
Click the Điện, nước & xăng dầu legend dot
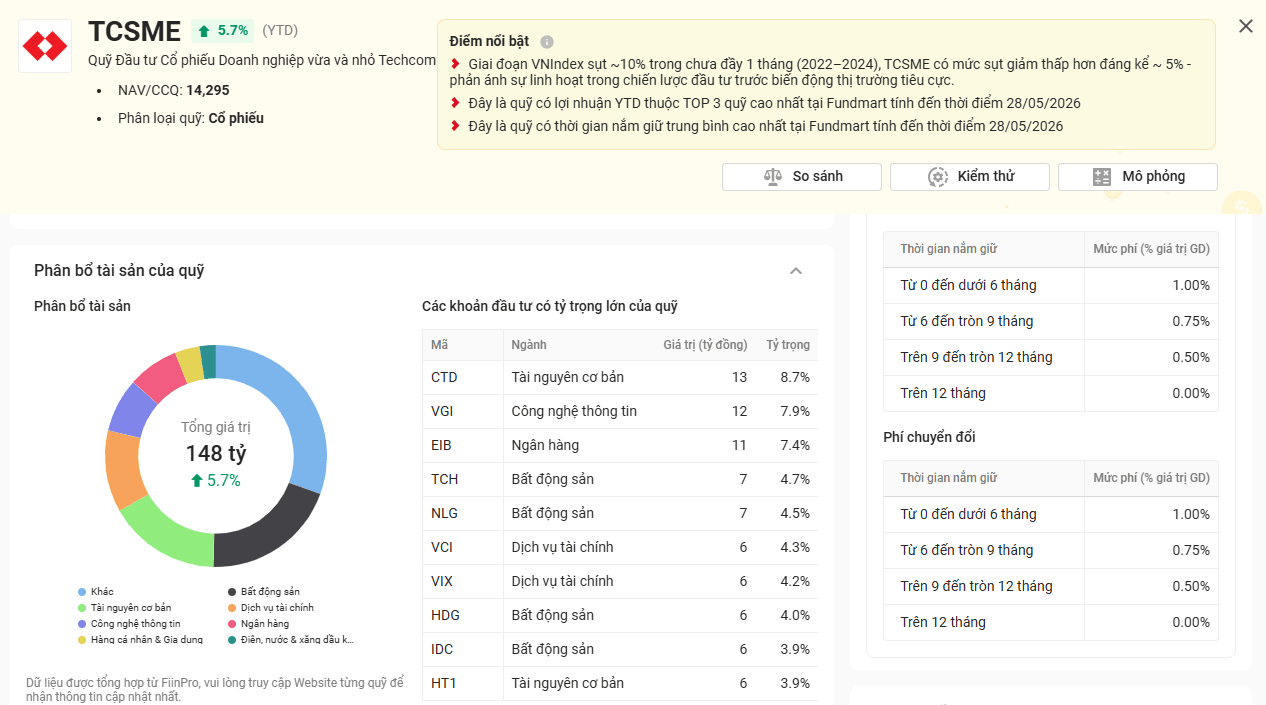click(232, 640)
